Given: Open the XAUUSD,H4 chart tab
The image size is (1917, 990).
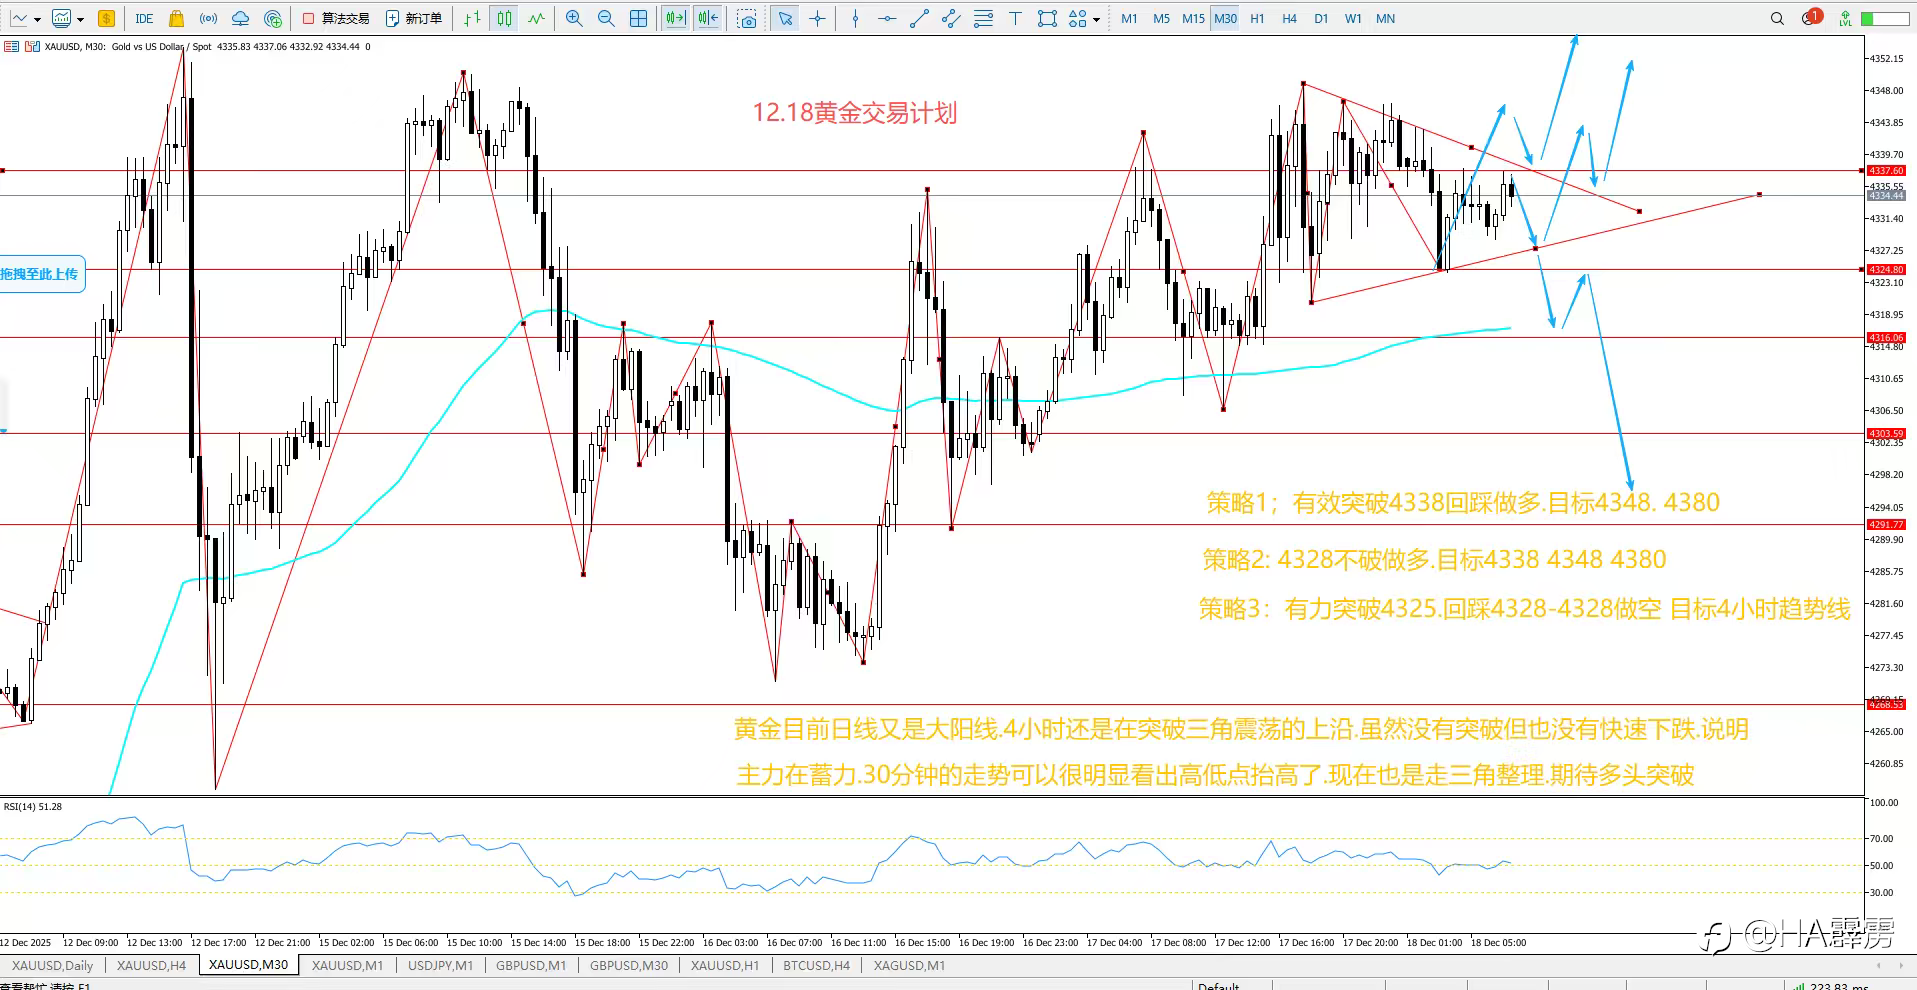Looking at the screenshot, I should (x=151, y=965).
